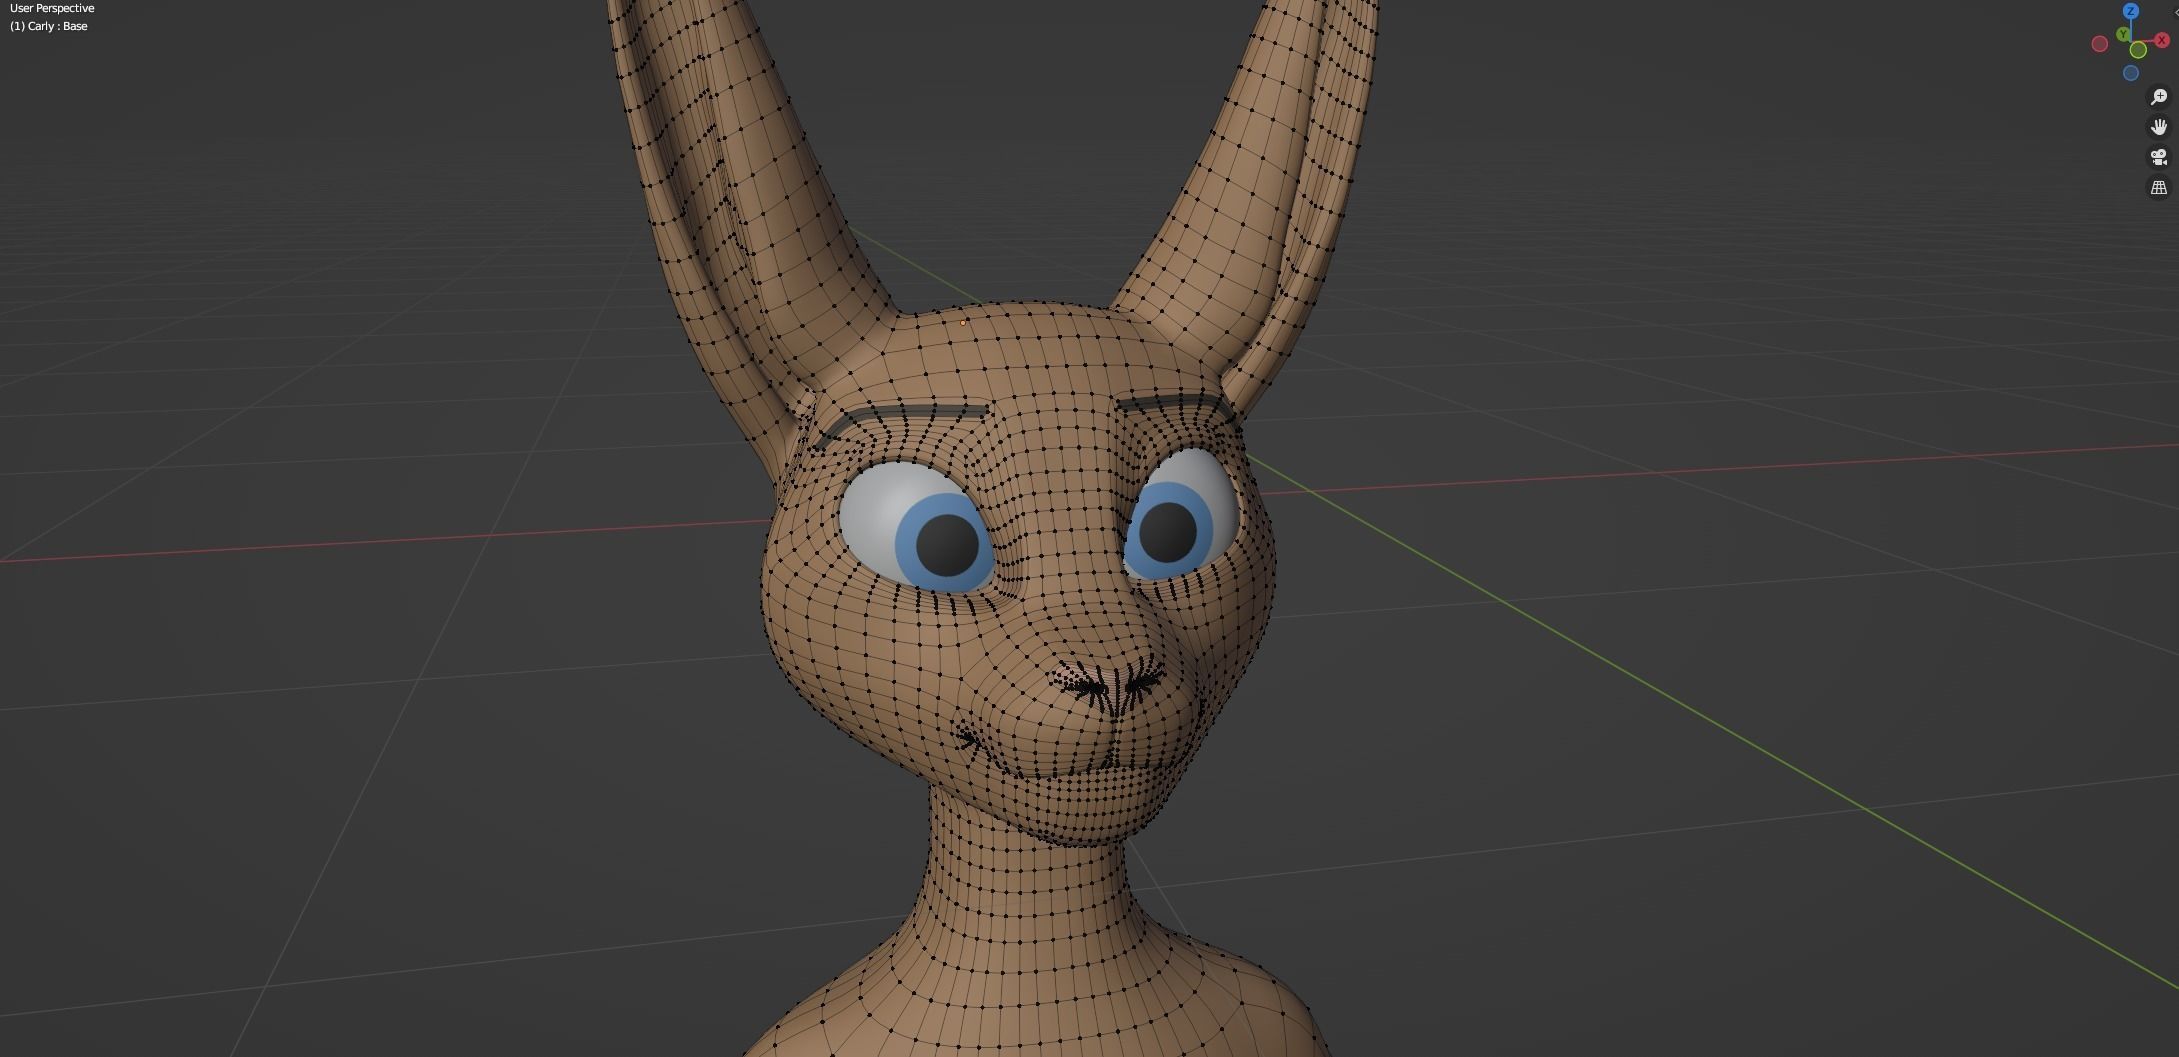The image size is (2179, 1057).
Task: Click the unlabeled red negative X gizmo circle
Action: tap(2100, 43)
